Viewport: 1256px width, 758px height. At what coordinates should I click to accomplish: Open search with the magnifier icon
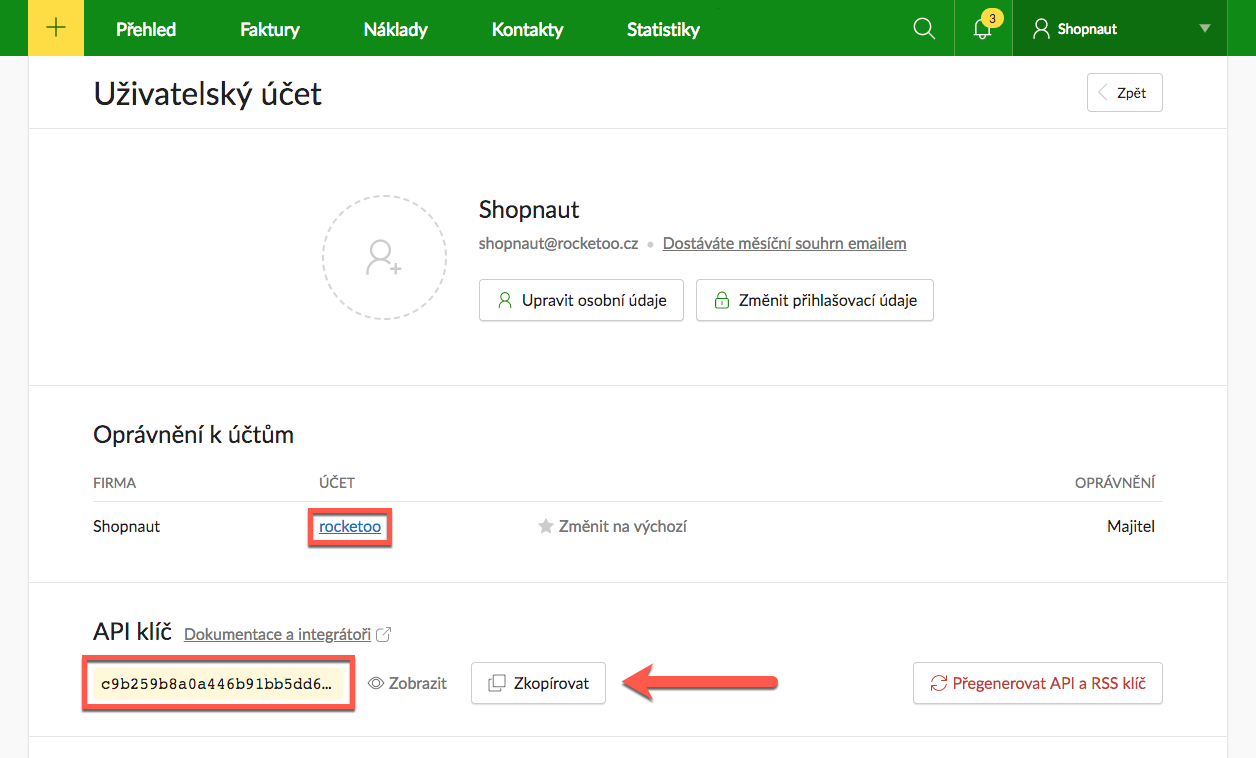(924, 29)
